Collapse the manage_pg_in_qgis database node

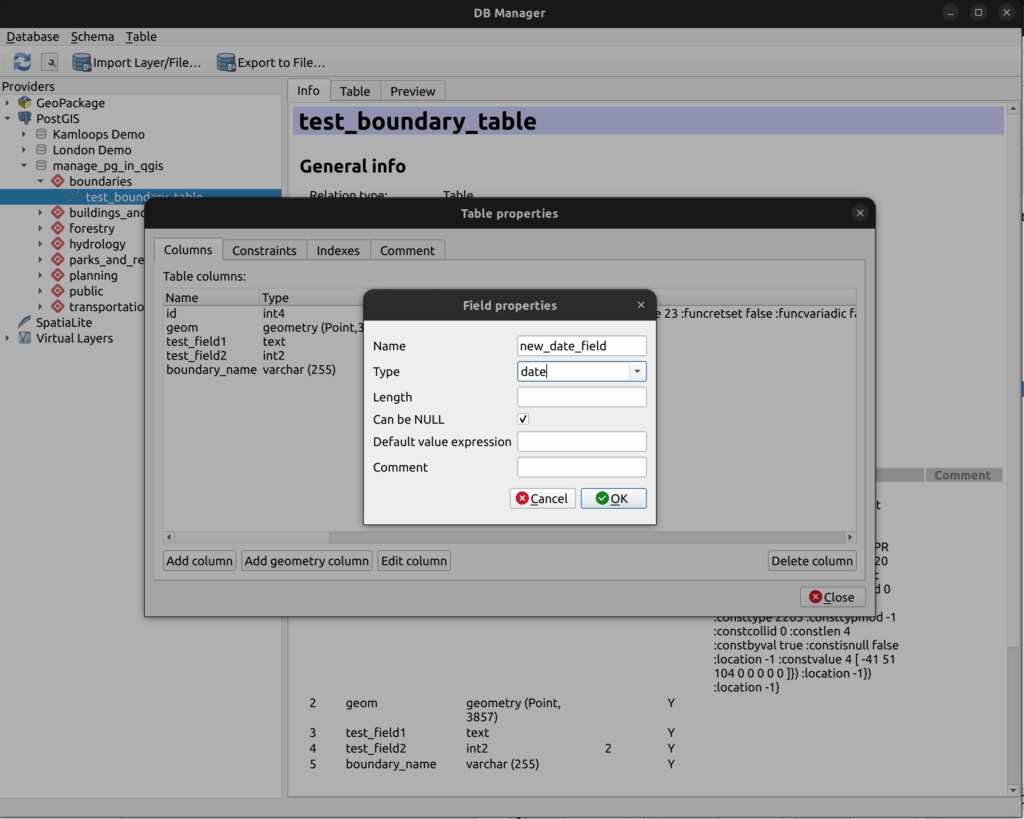pos(24,166)
